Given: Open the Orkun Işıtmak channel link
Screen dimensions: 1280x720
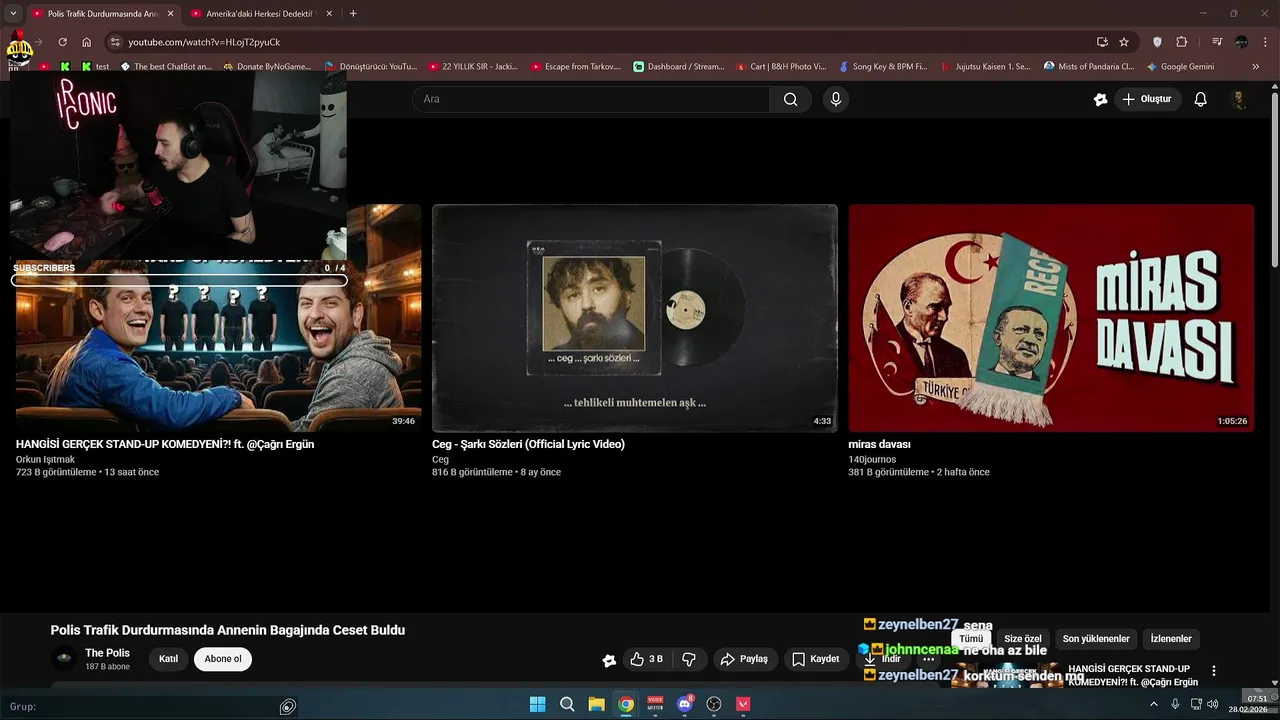Looking at the screenshot, I should [x=45, y=459].
